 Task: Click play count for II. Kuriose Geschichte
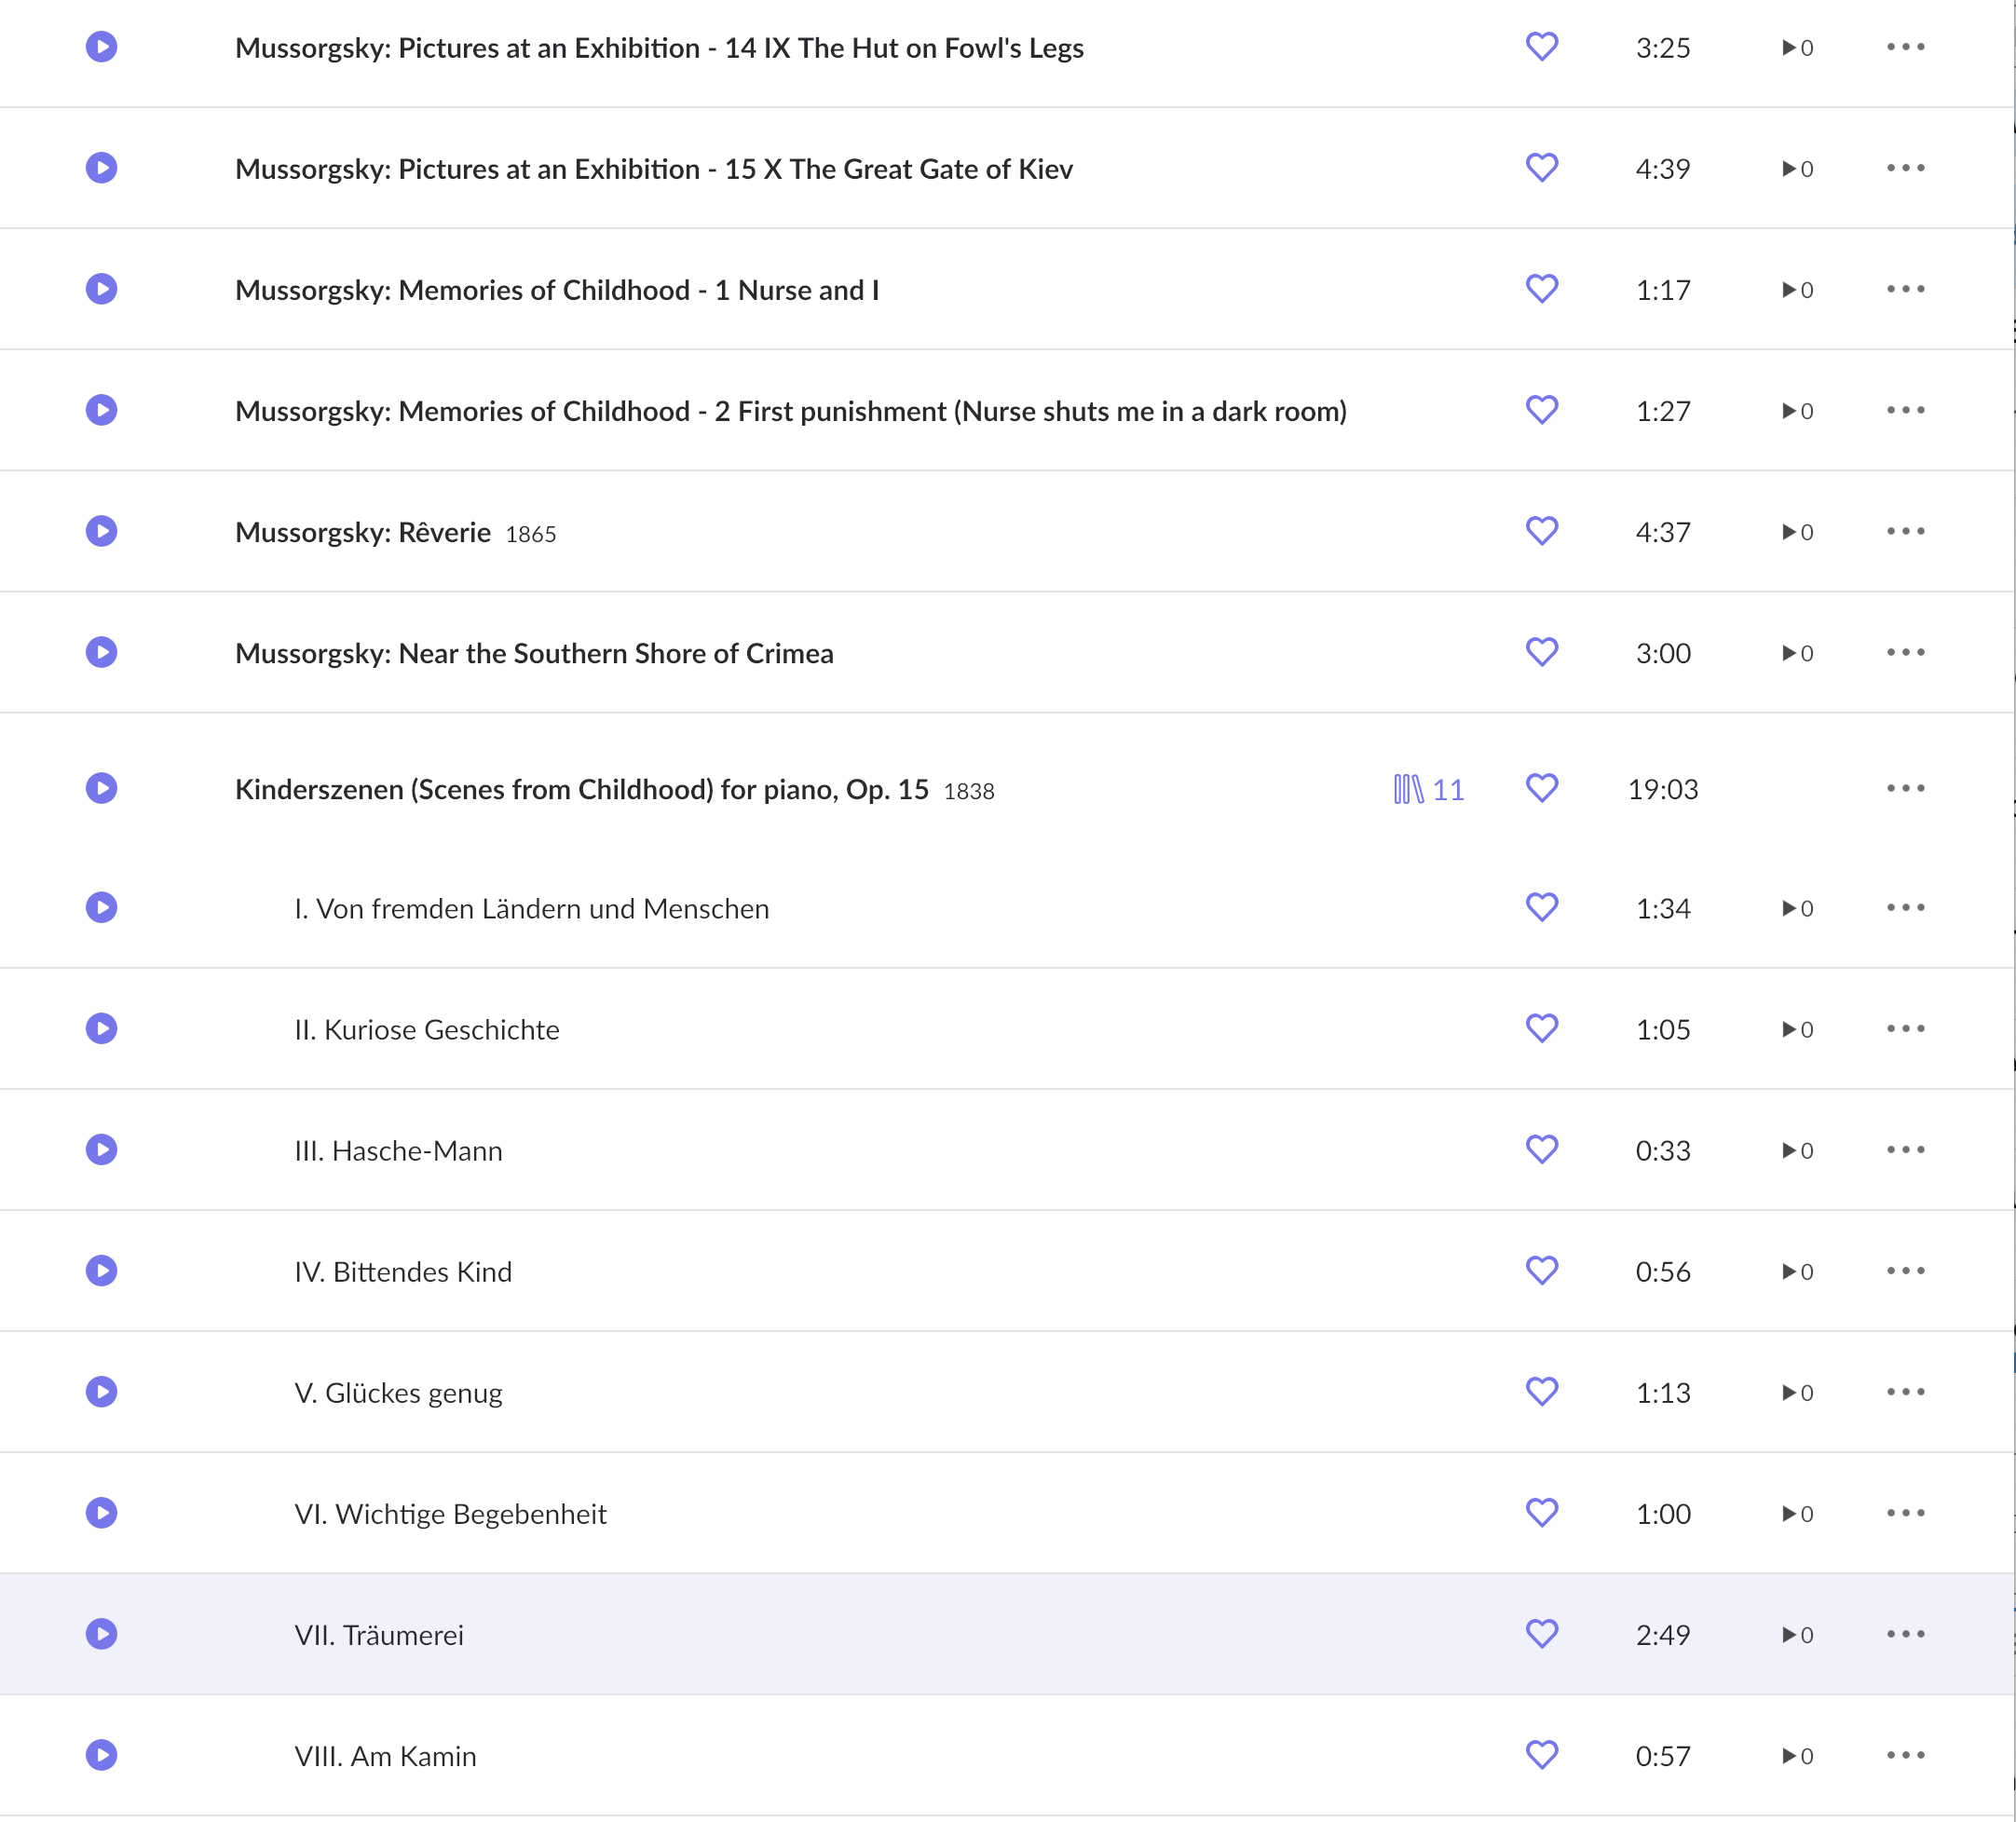1797,1029
